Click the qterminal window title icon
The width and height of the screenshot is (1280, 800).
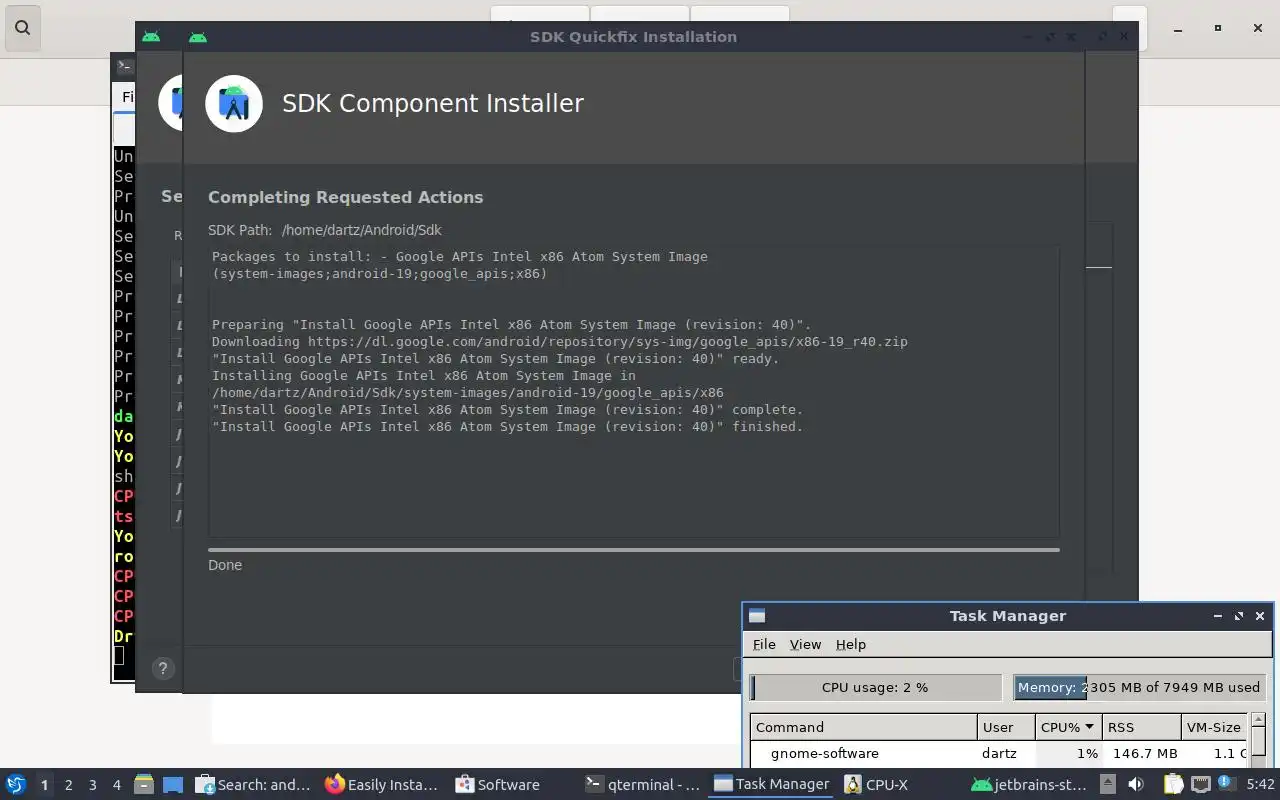[124, 66]
